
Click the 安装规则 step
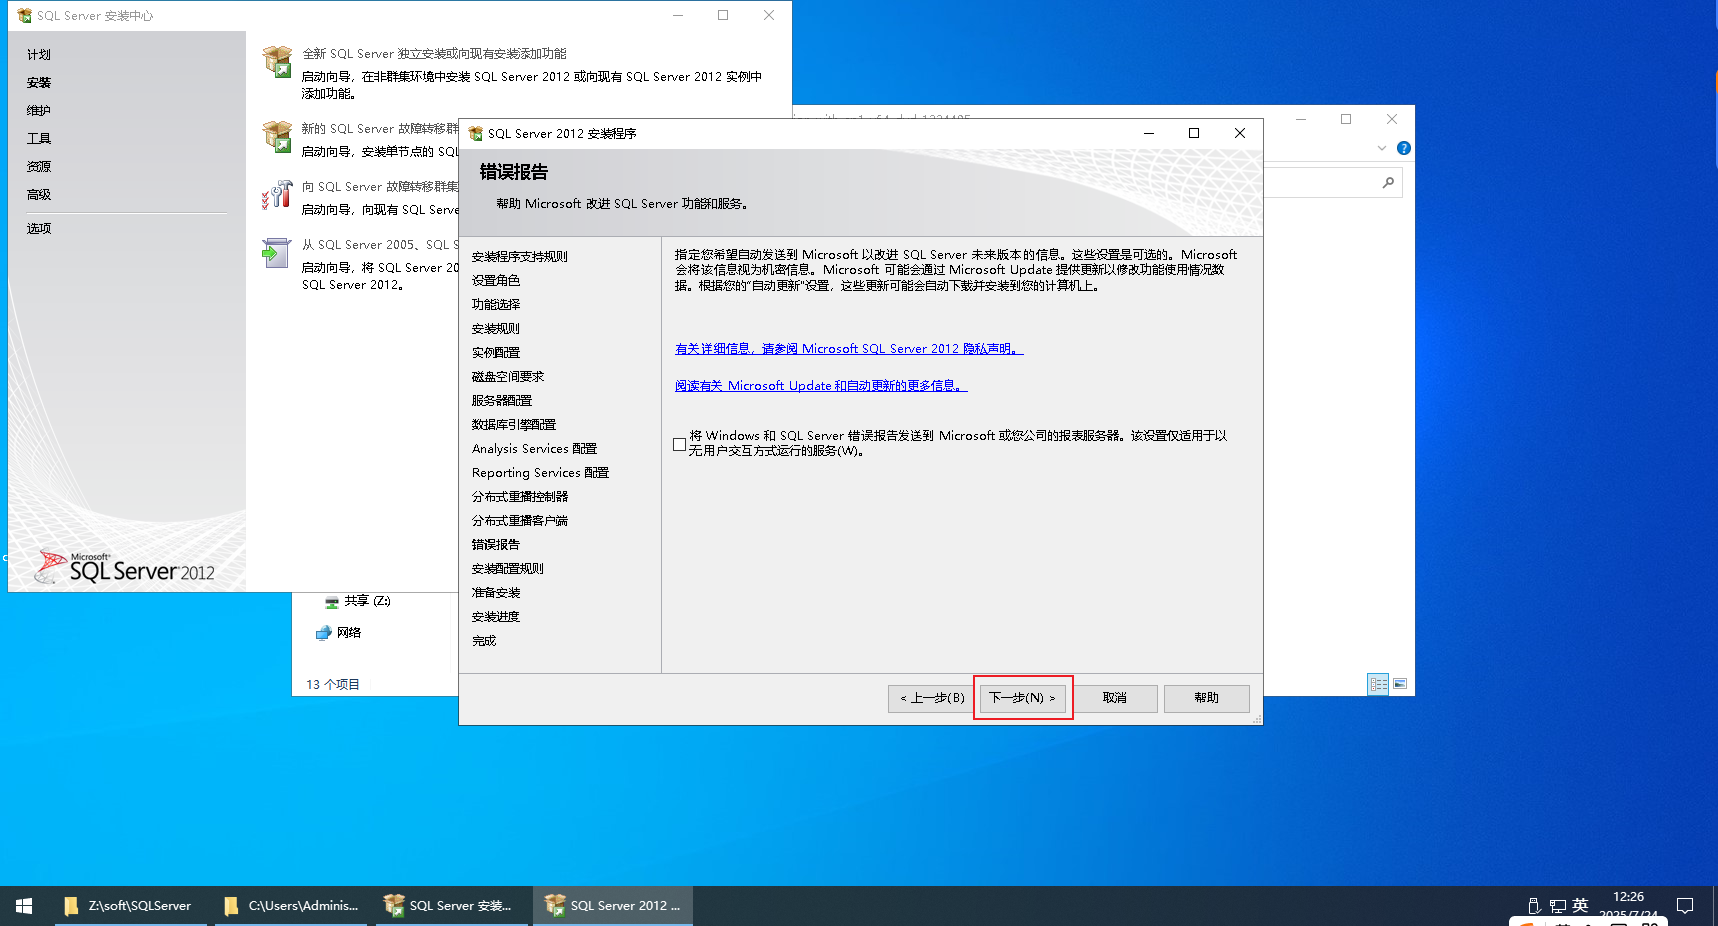[x=496, y=329]
